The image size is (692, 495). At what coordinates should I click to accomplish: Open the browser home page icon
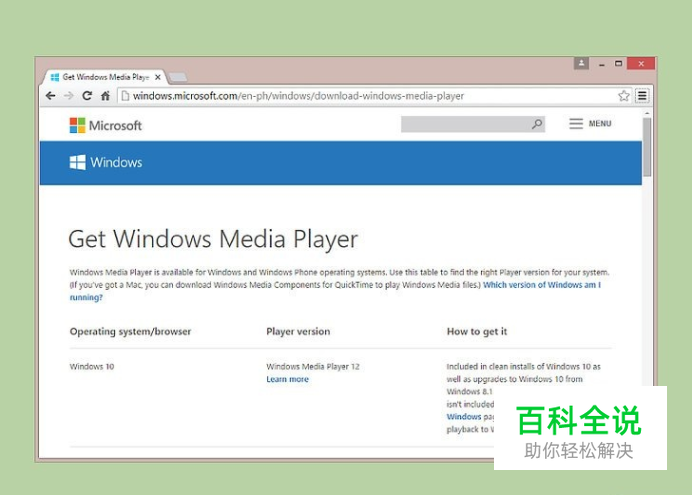click(x=105, y=96)
